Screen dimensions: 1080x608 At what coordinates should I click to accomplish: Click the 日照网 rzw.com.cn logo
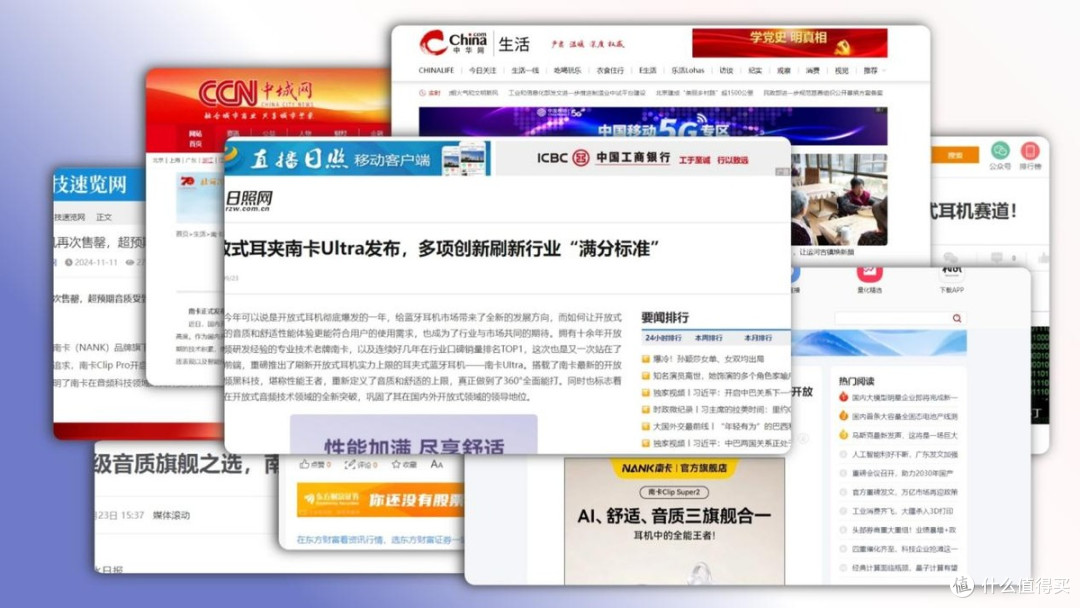point(249,200)
